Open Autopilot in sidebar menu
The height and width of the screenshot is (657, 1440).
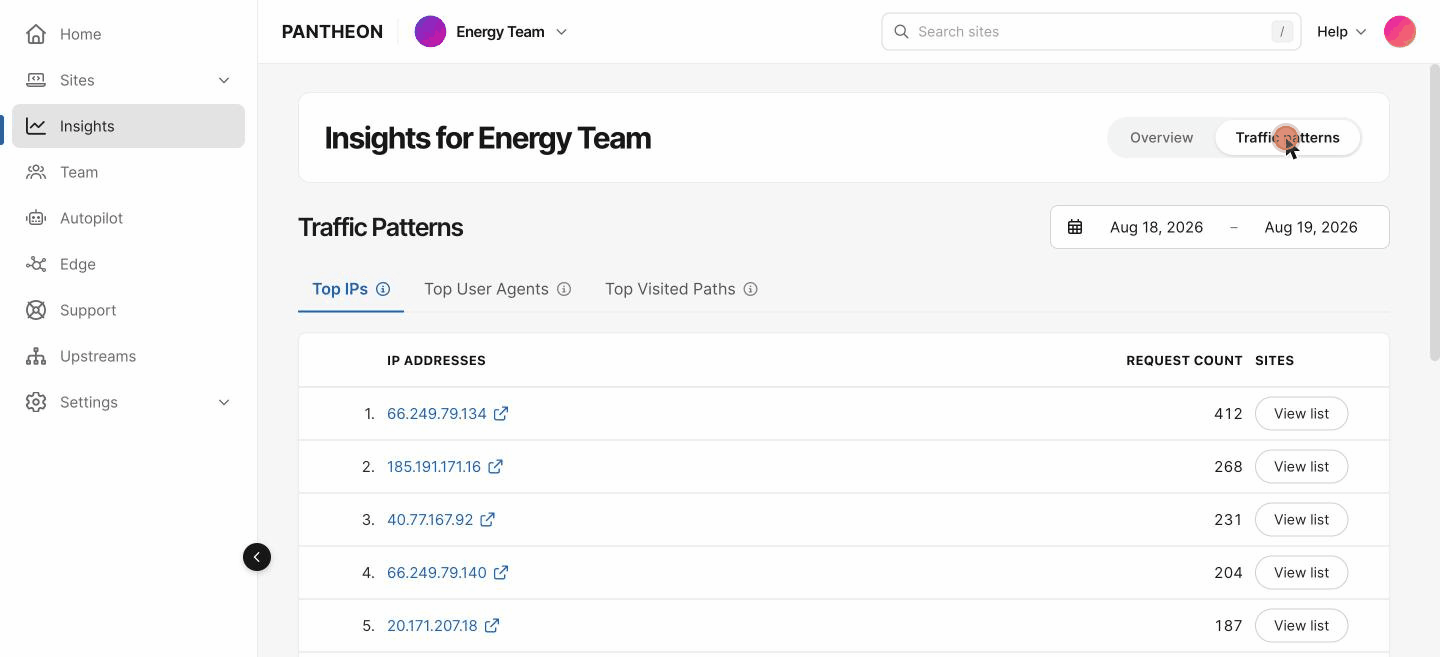(128, 218)
